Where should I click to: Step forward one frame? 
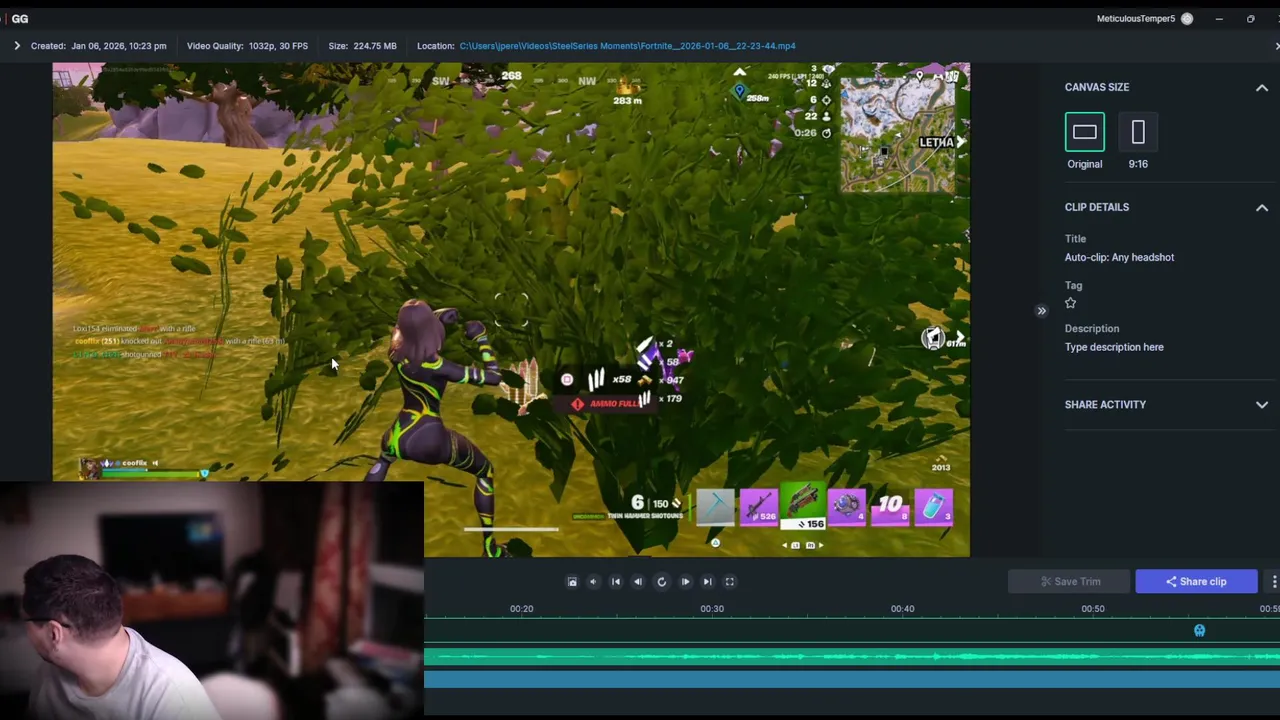(685, 582)
